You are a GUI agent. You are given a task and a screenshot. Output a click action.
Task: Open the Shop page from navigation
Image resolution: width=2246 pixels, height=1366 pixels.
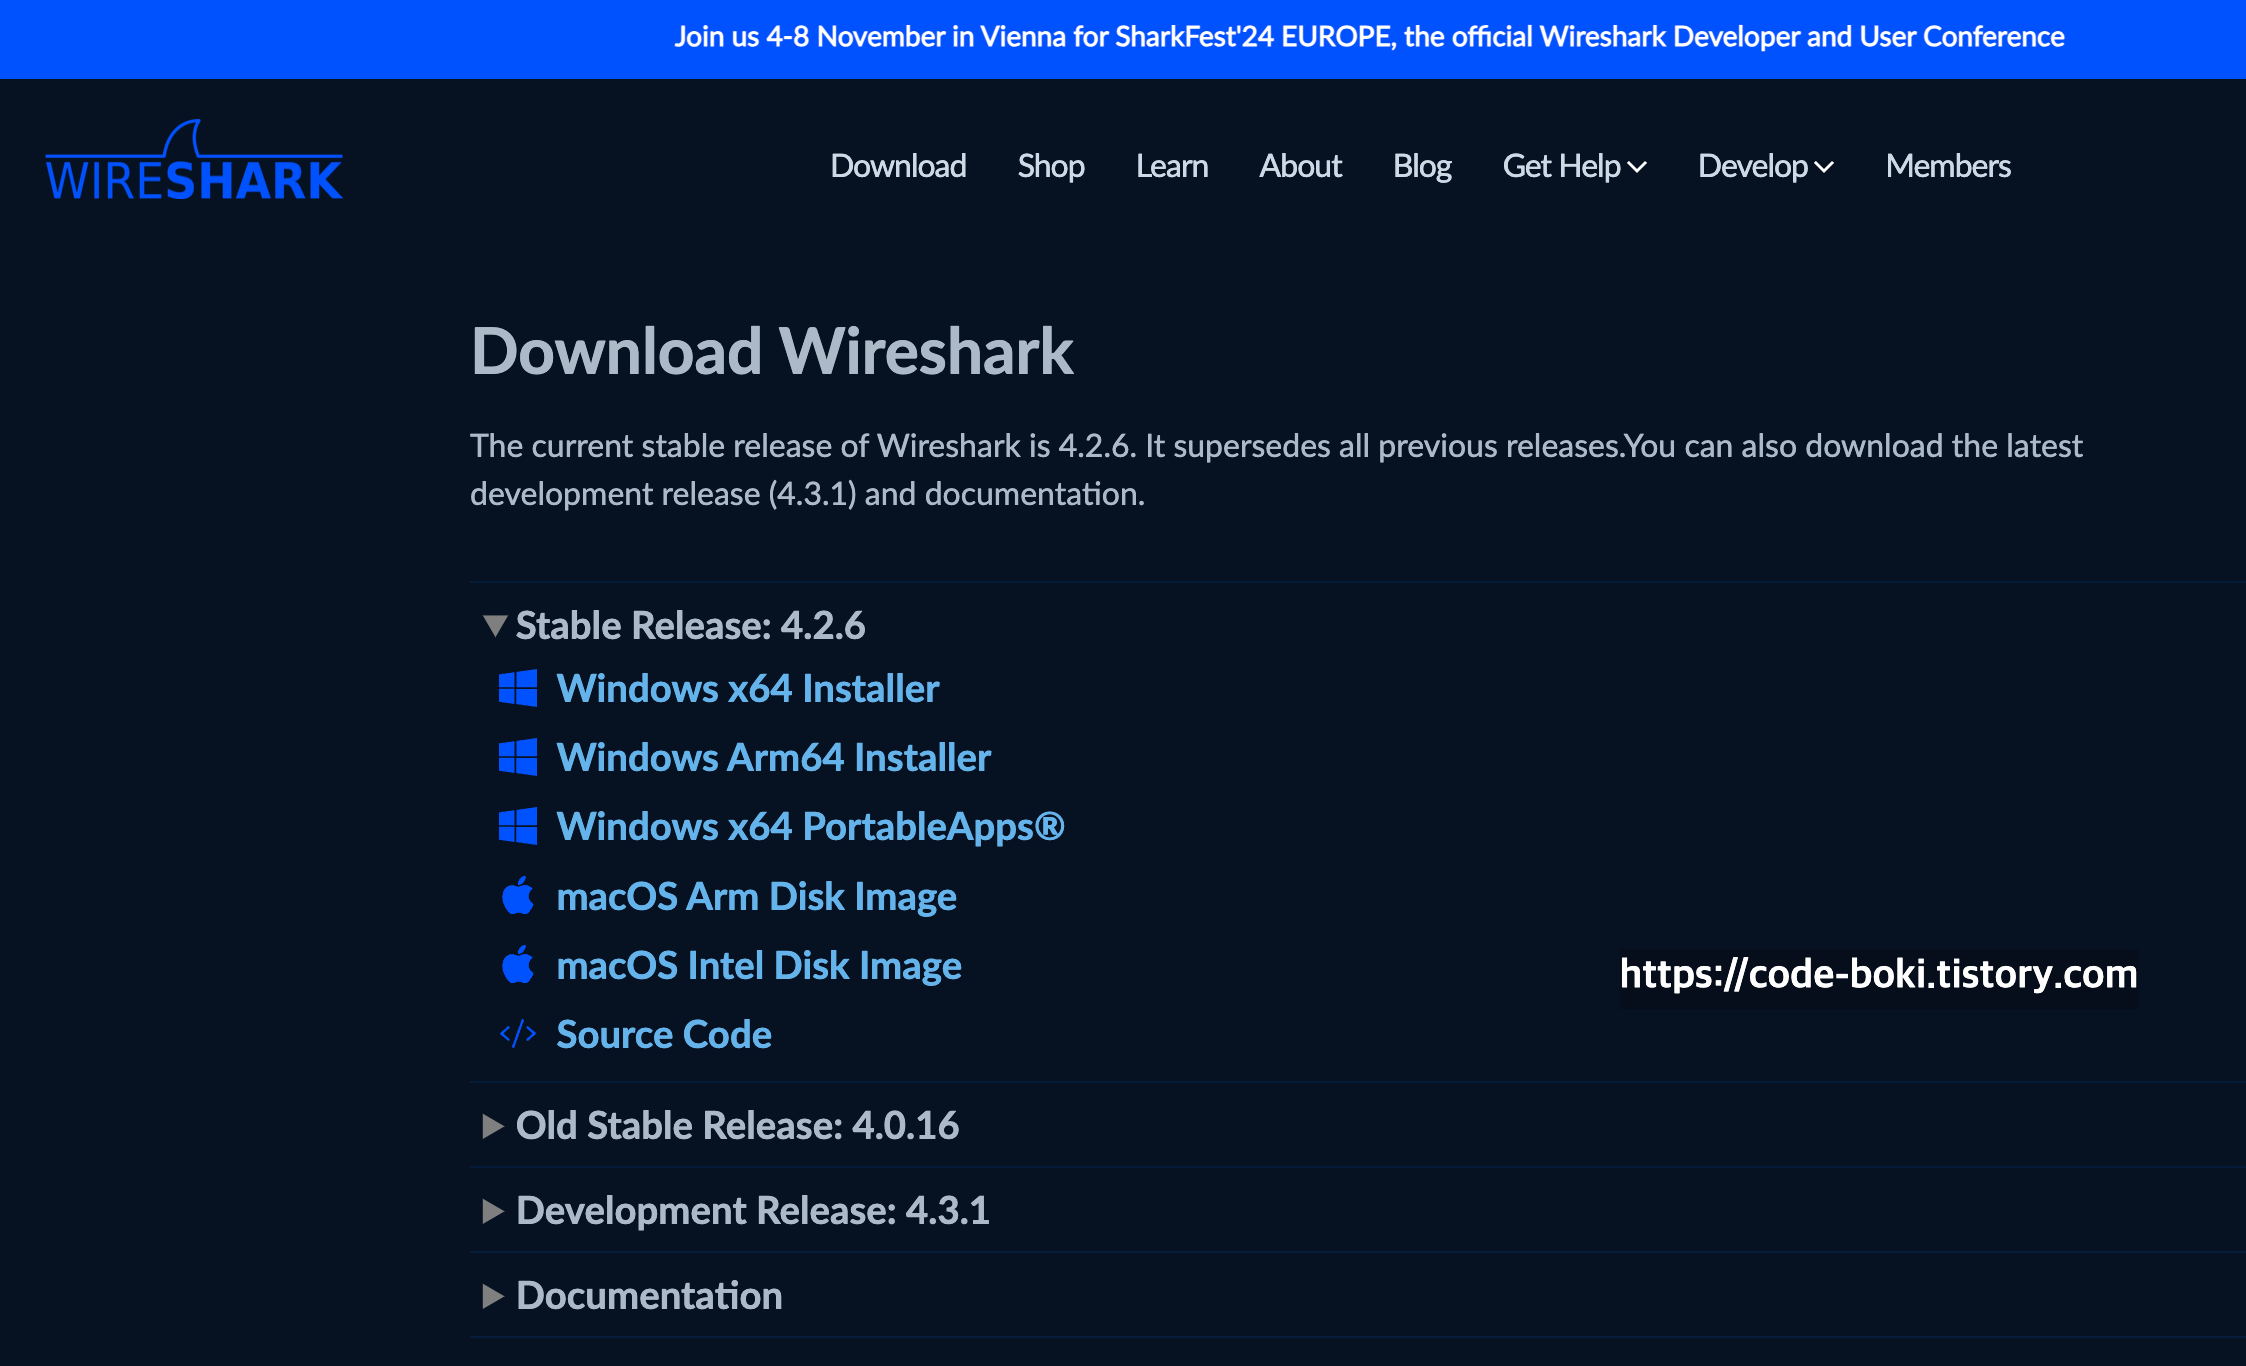tap(1051, 166)
